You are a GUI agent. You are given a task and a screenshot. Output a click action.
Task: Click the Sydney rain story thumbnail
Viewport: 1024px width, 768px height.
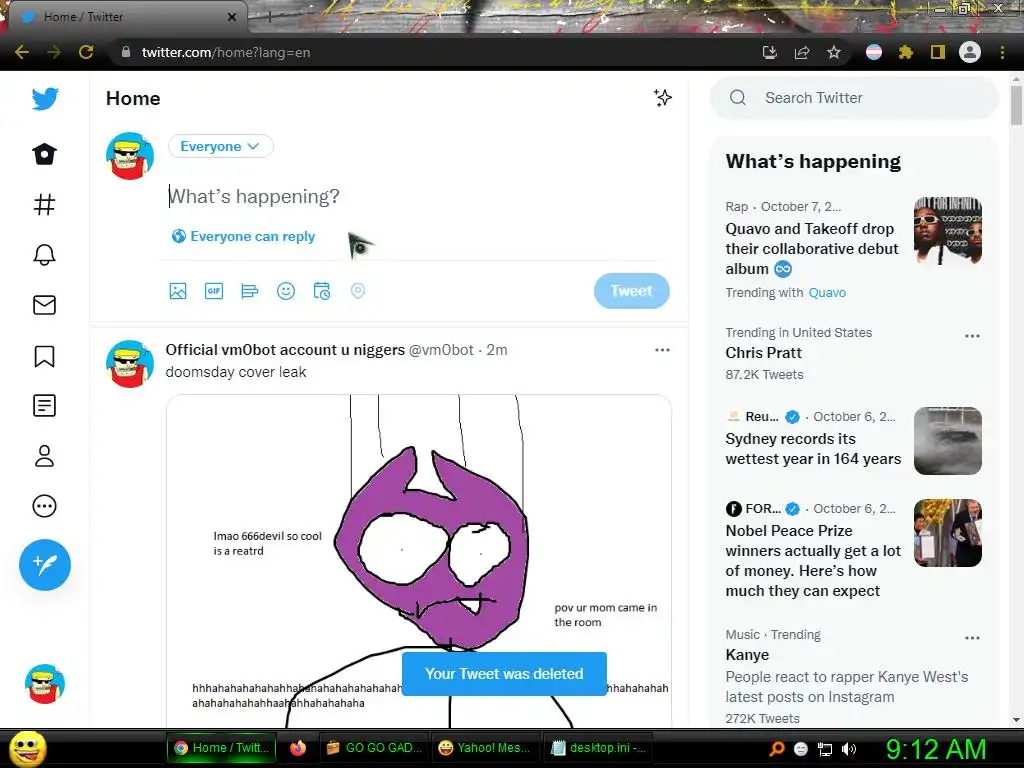948,441
